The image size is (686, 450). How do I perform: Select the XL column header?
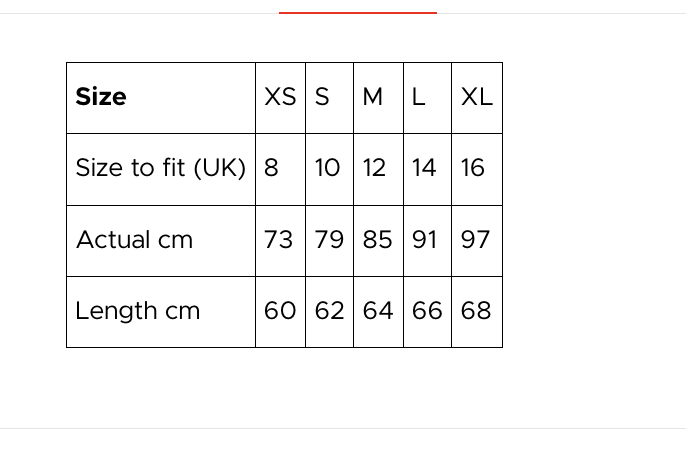coord(476,97)
